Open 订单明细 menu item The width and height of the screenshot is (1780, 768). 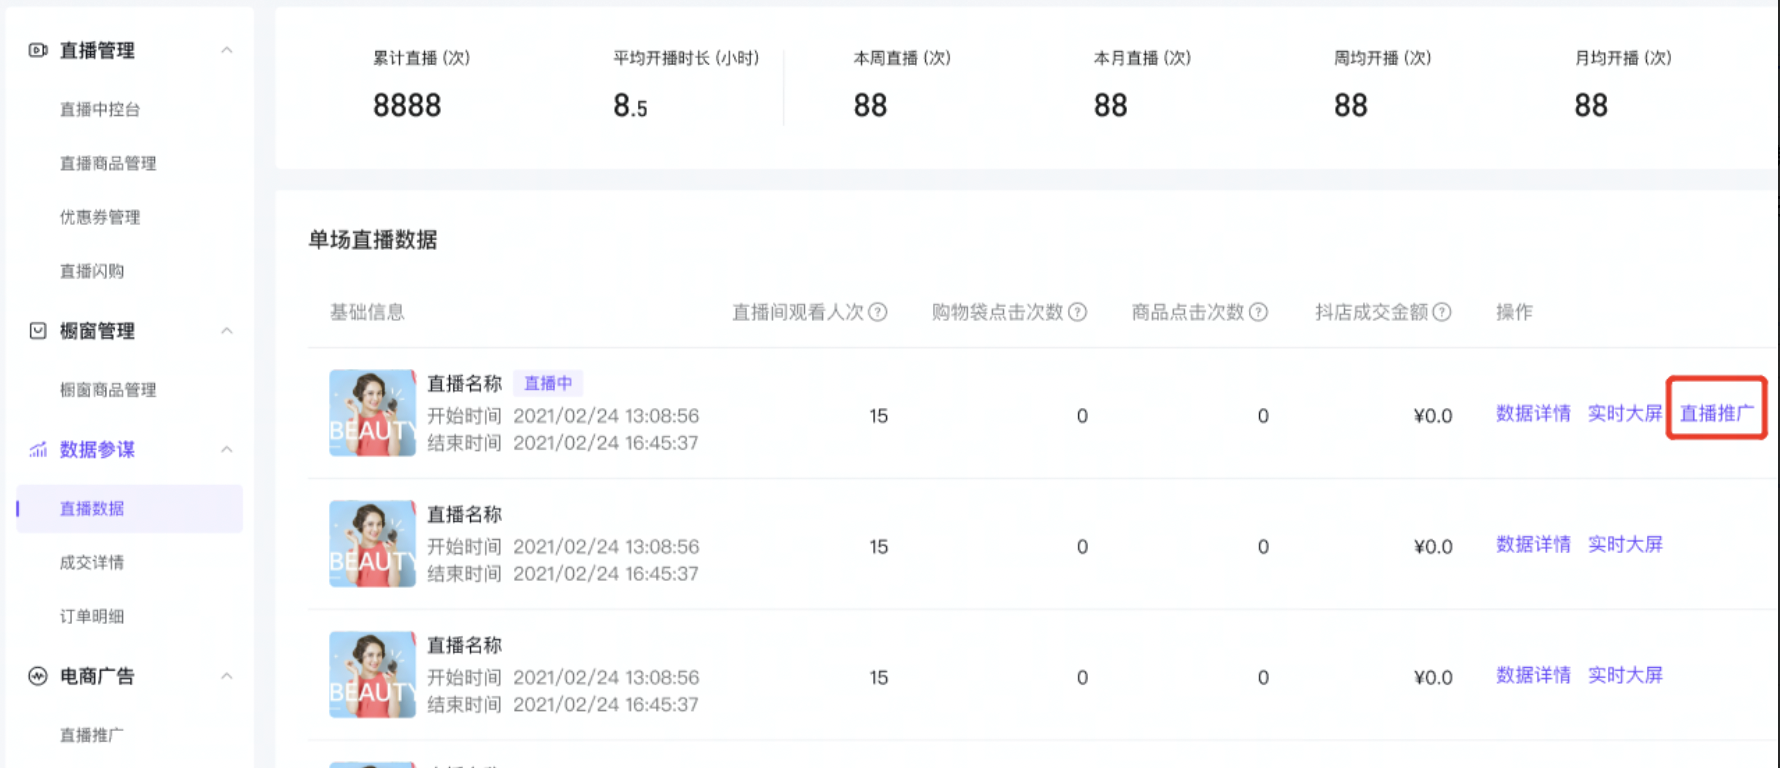[x=92, y=617]
